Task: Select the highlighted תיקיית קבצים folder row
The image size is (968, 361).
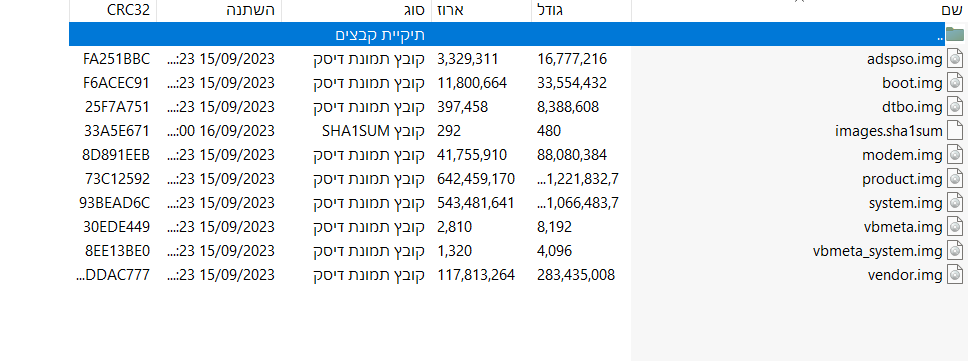Action: click(516, 35)
